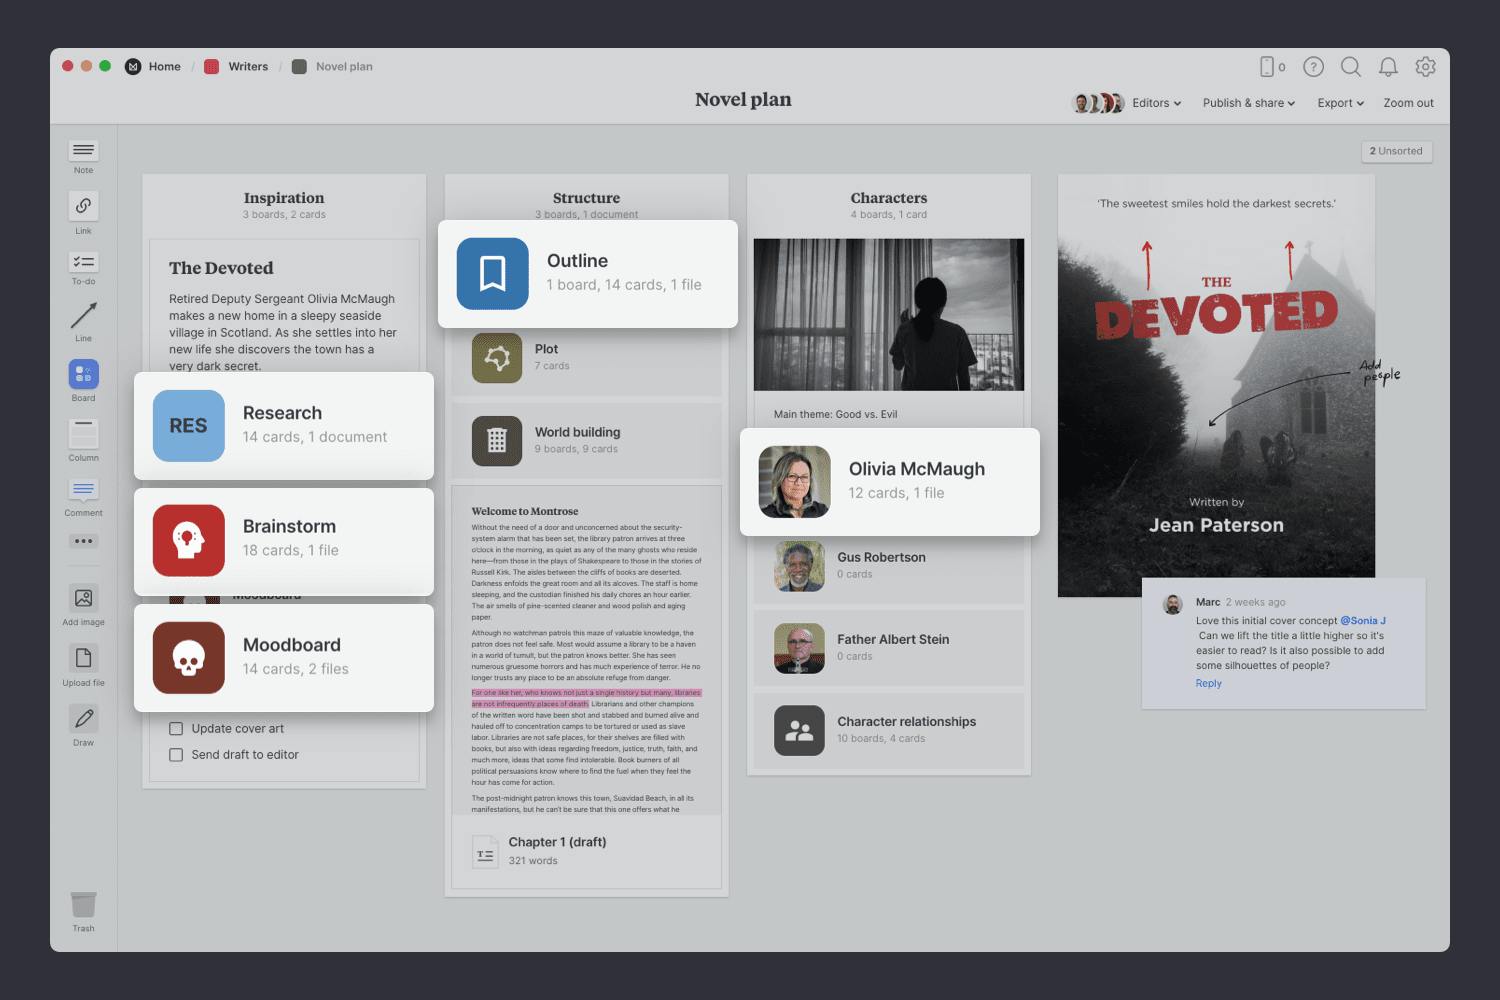Open the Editors dropdown
The image size is (1500, 1000).
tap(1154, 103)
